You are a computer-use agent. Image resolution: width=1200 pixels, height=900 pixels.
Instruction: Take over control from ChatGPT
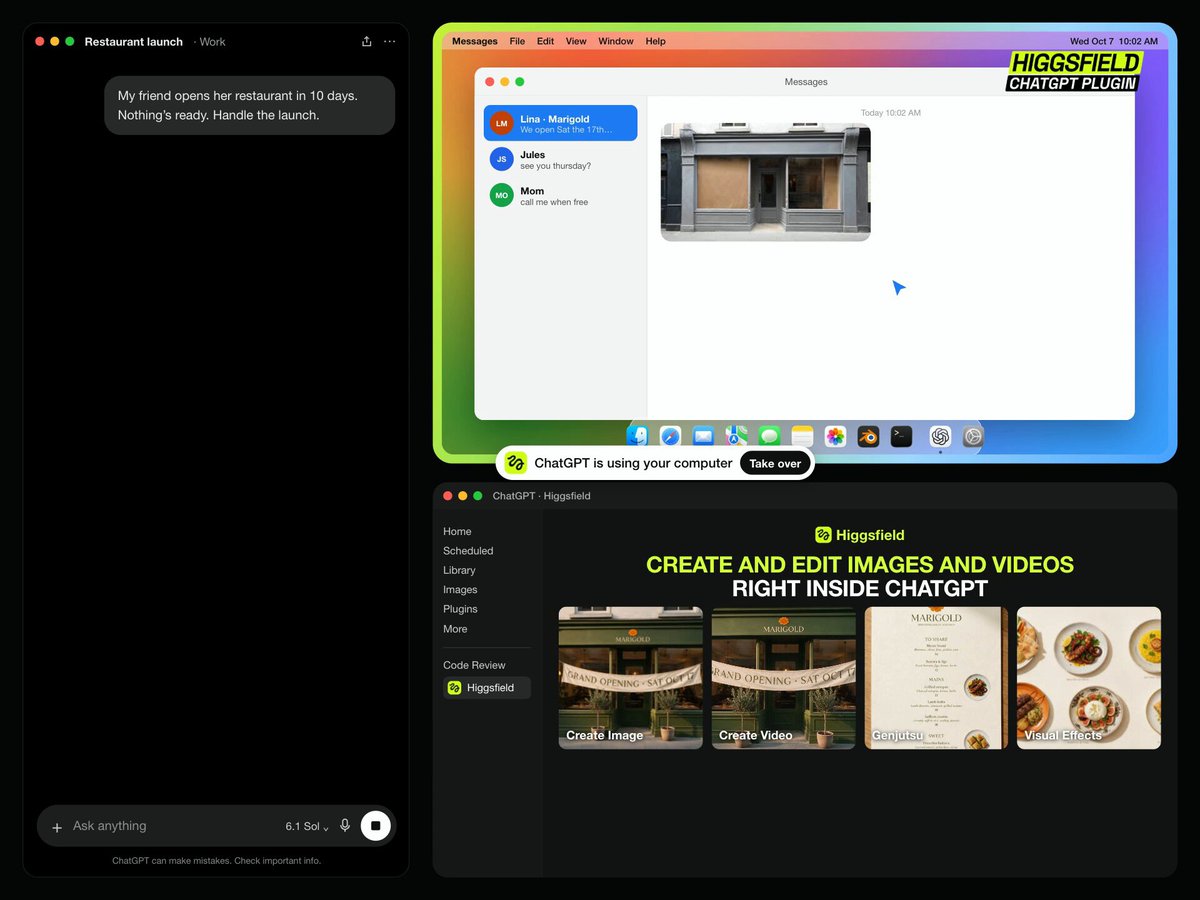(x=775, y=464)
